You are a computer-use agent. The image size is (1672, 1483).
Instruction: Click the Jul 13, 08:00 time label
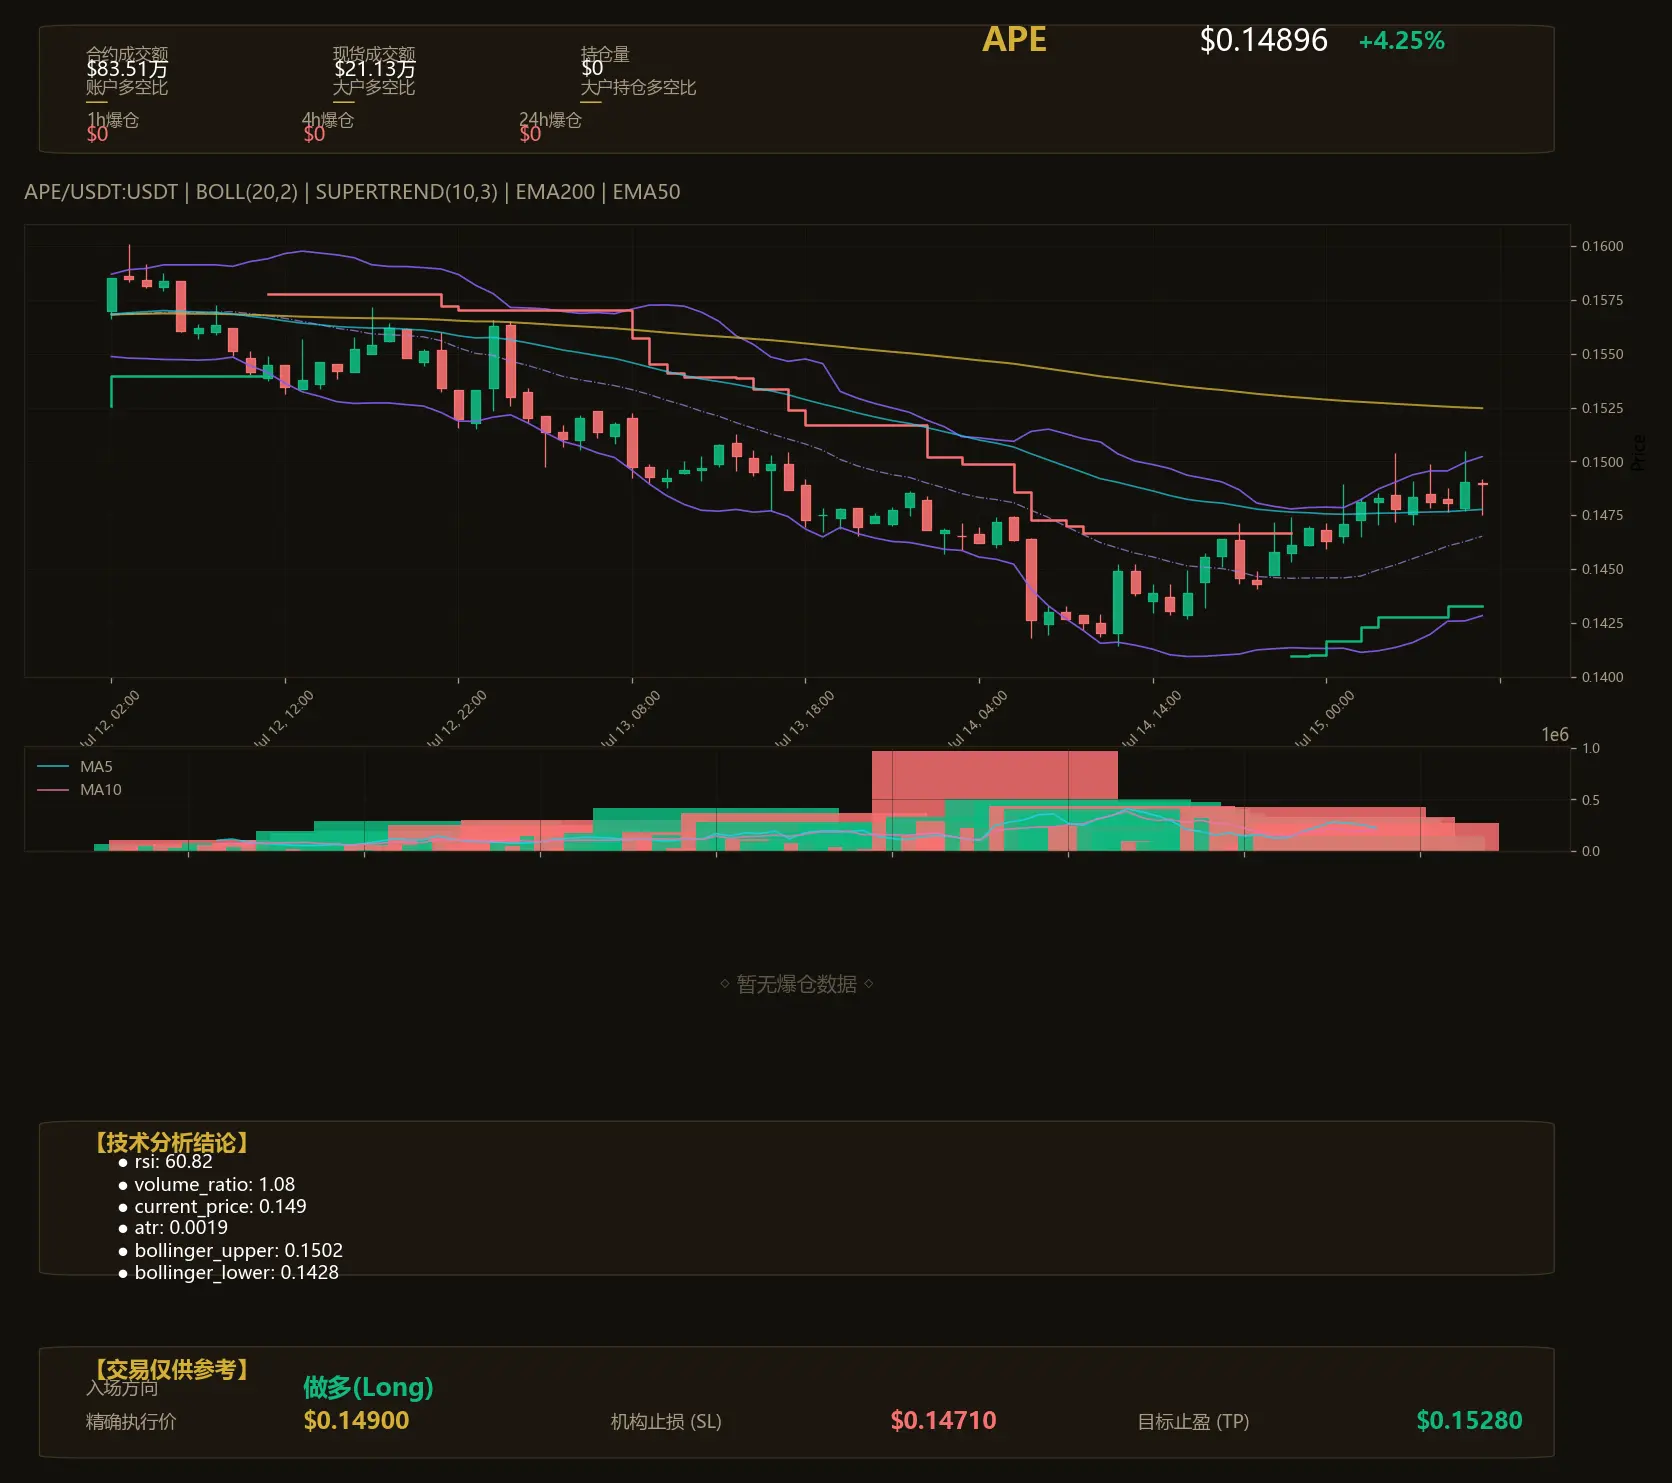(x=630, y=719)
